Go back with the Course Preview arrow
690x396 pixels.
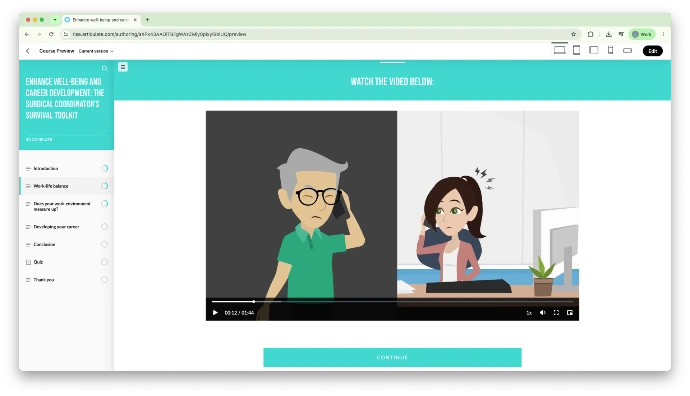(28, 51)
